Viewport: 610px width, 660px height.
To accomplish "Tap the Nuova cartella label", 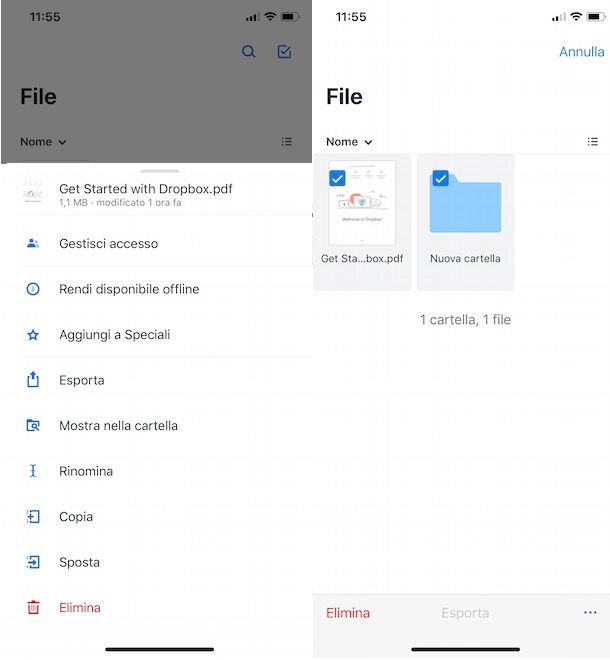I will click(465, 258).
